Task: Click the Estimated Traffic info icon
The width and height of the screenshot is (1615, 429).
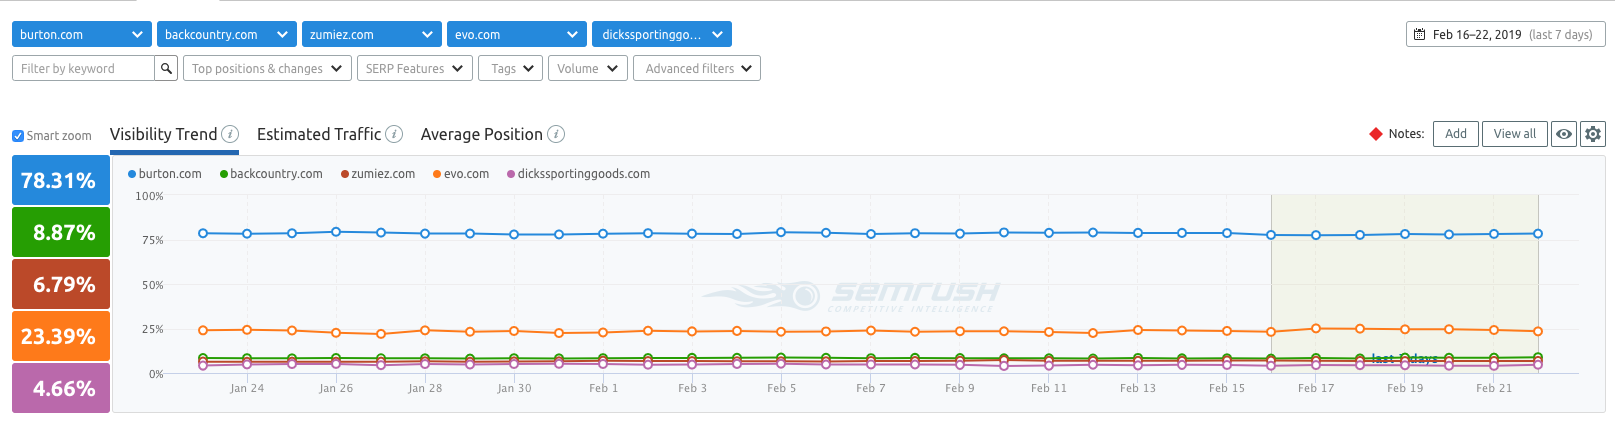Action: [x=394, y=134]
